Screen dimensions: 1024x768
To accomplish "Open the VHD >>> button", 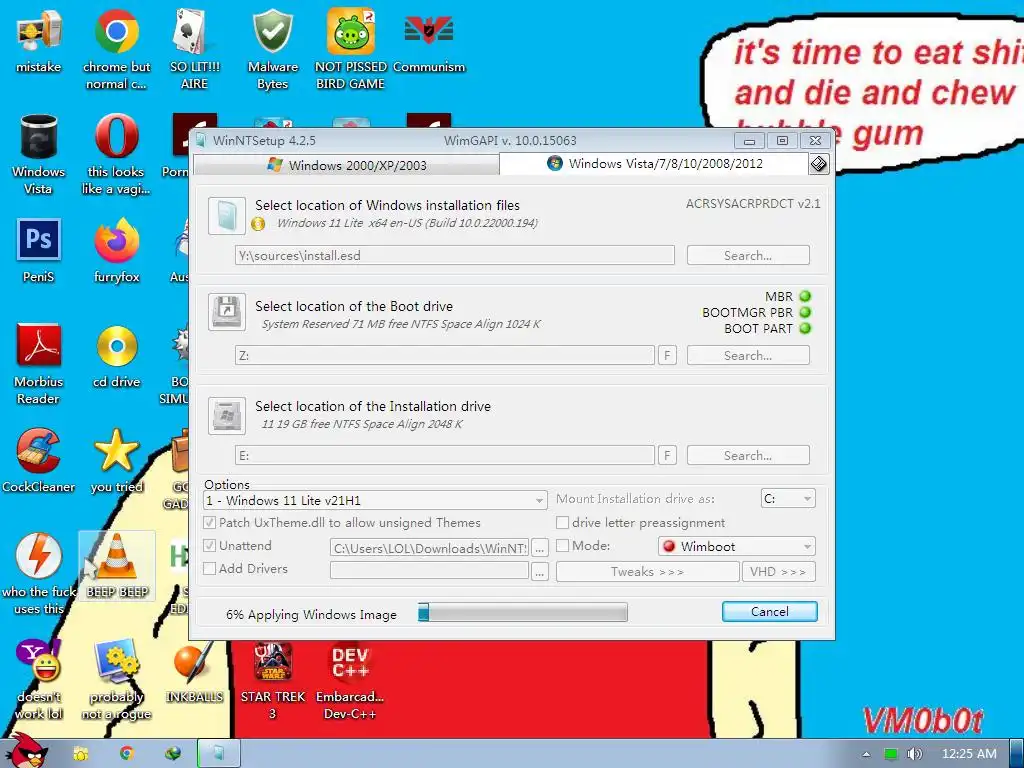I will 778,571.
